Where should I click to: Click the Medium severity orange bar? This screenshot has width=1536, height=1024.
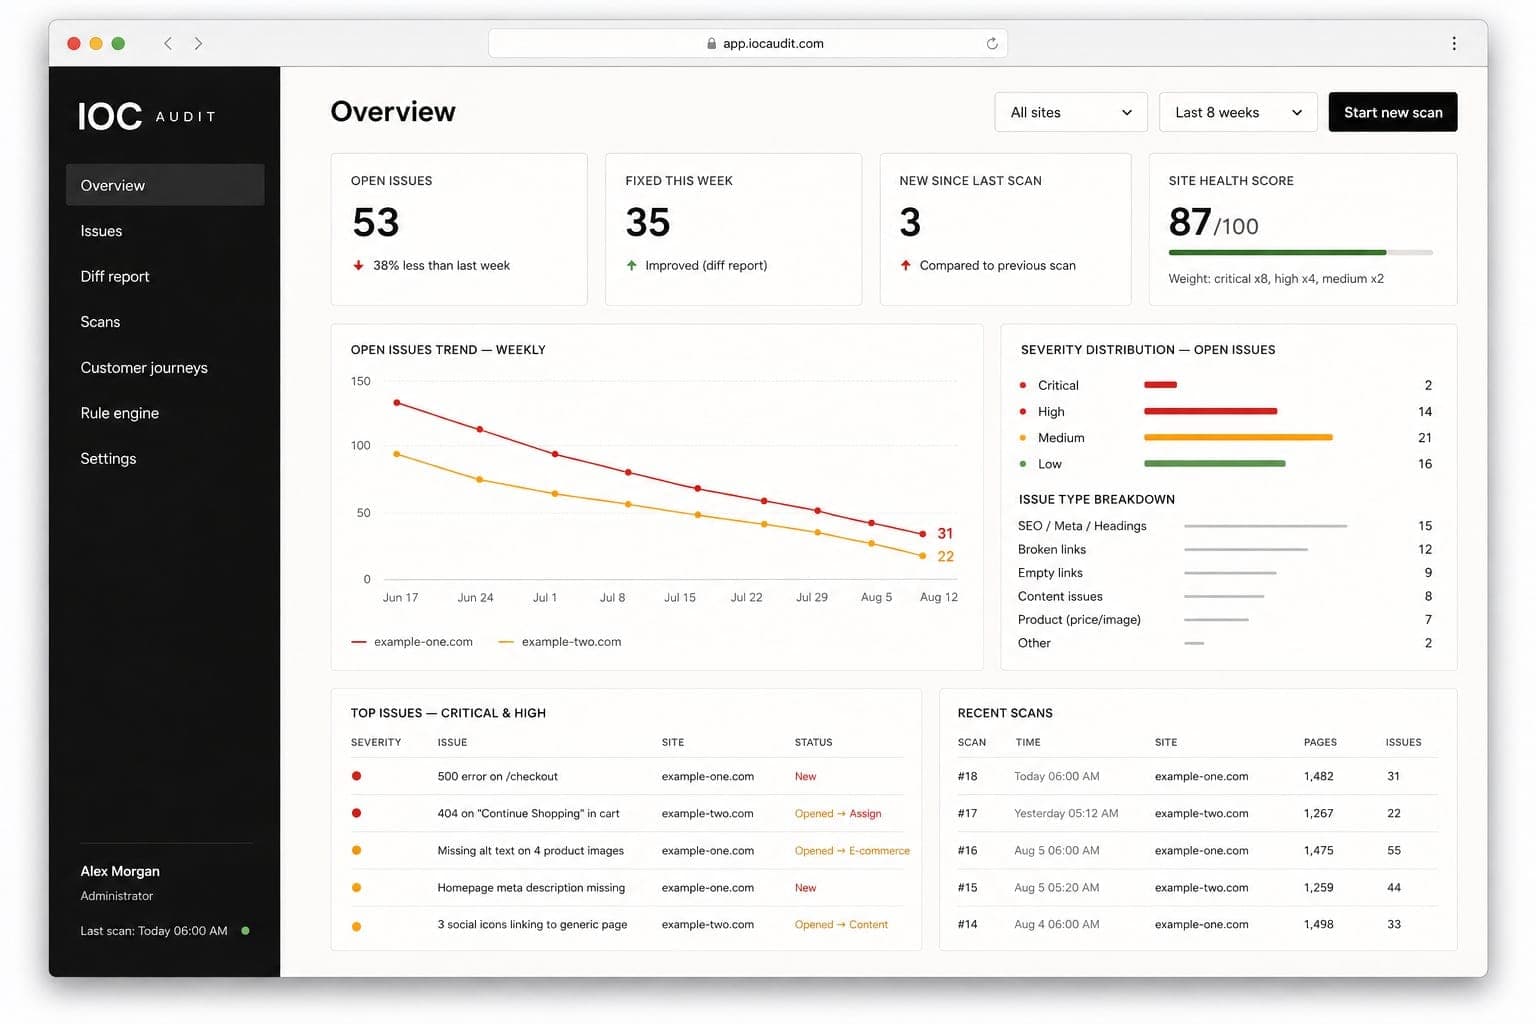tap(1238, 438)
